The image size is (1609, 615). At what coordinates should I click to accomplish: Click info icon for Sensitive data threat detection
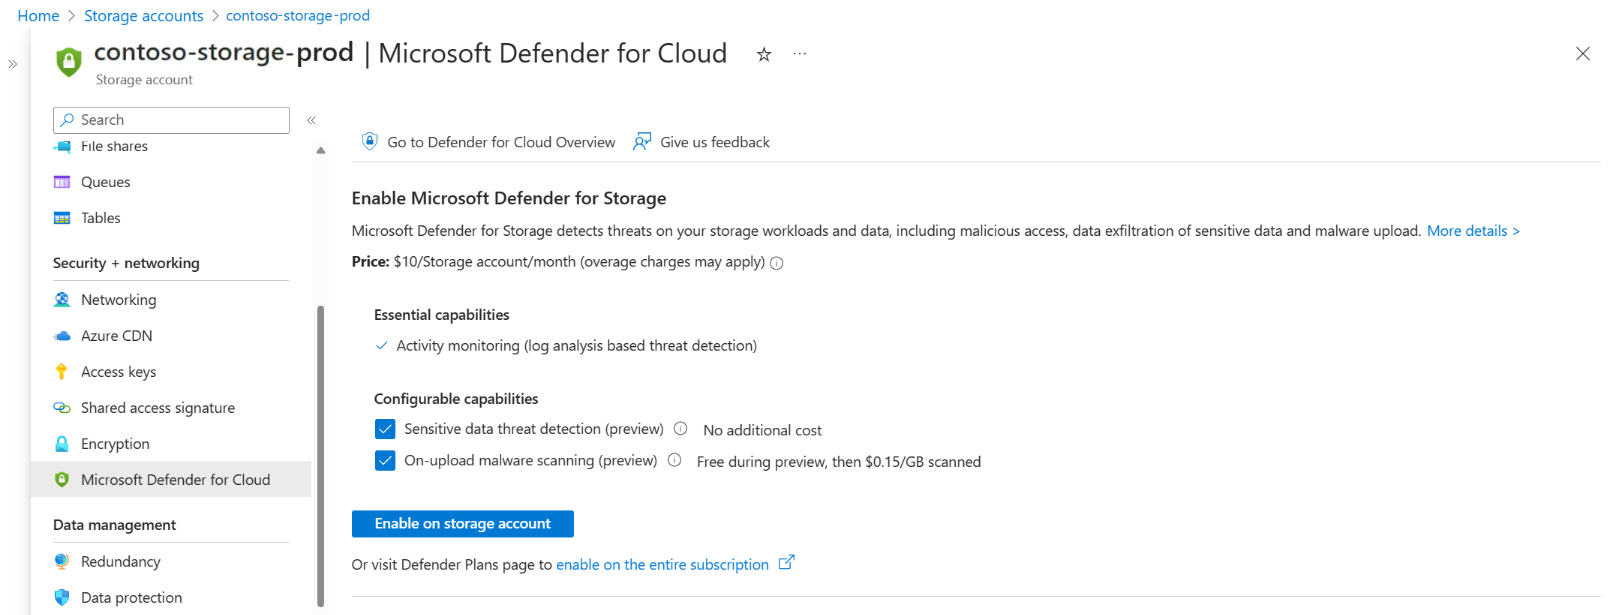(x=680, y=429)
